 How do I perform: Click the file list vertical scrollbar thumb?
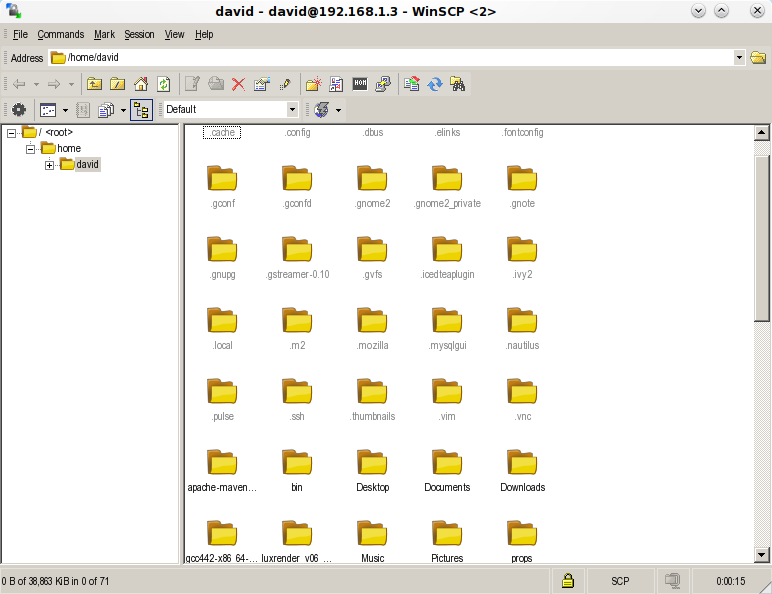coord(761,250)
